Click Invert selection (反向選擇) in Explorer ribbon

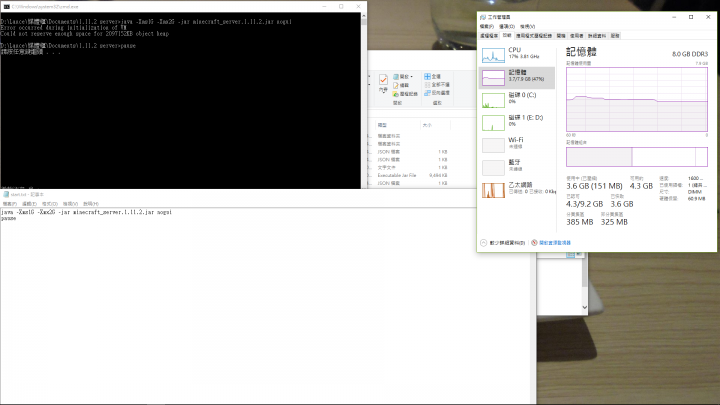pos(437,93)
